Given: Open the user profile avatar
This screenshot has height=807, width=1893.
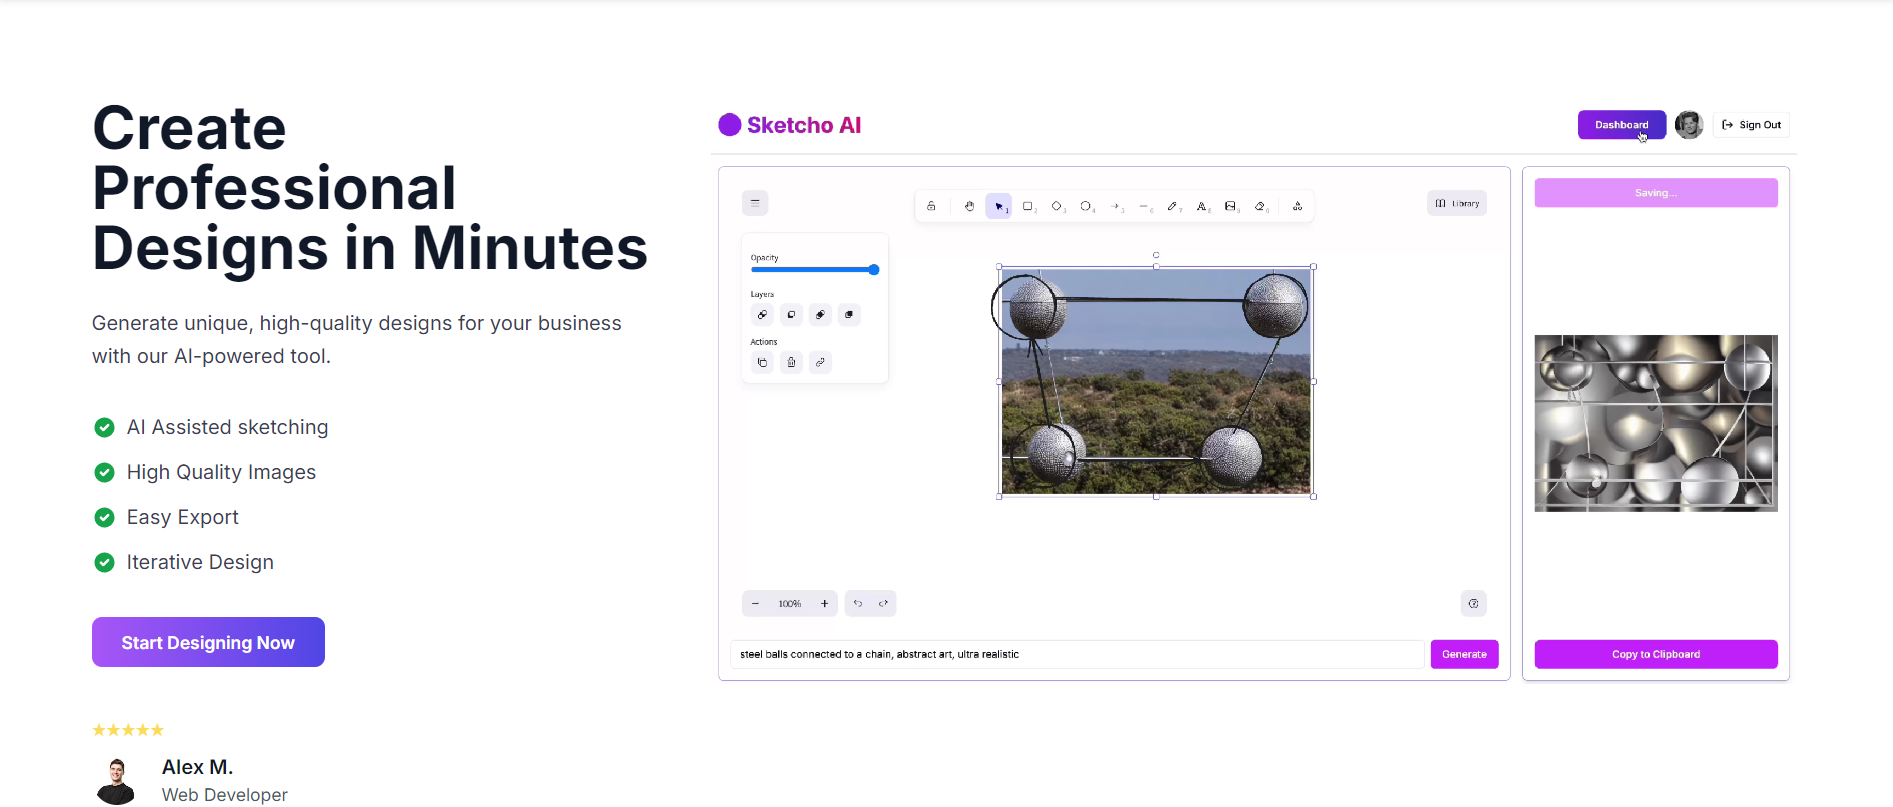Looking at the screenshot, I should point(1689,125).
